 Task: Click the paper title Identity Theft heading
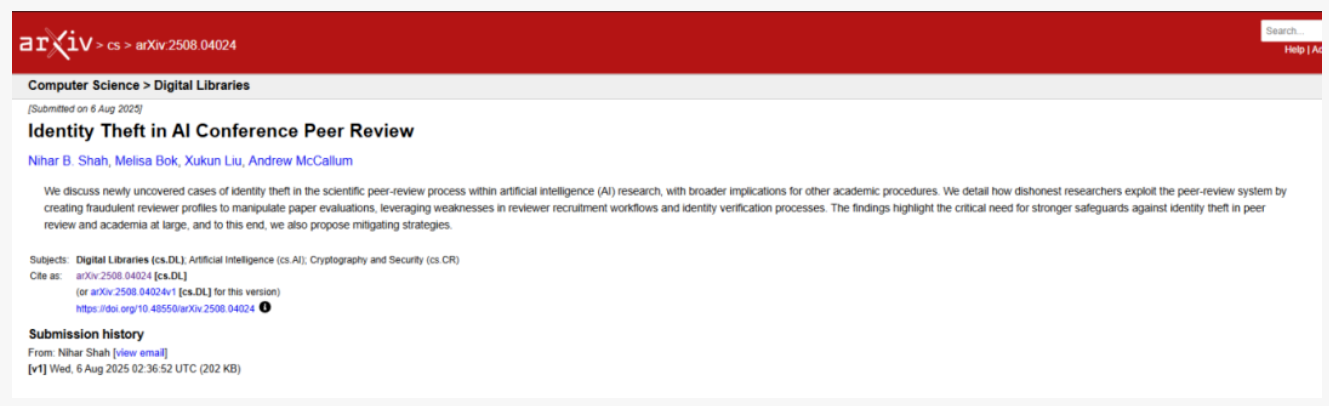pos(220,131)
